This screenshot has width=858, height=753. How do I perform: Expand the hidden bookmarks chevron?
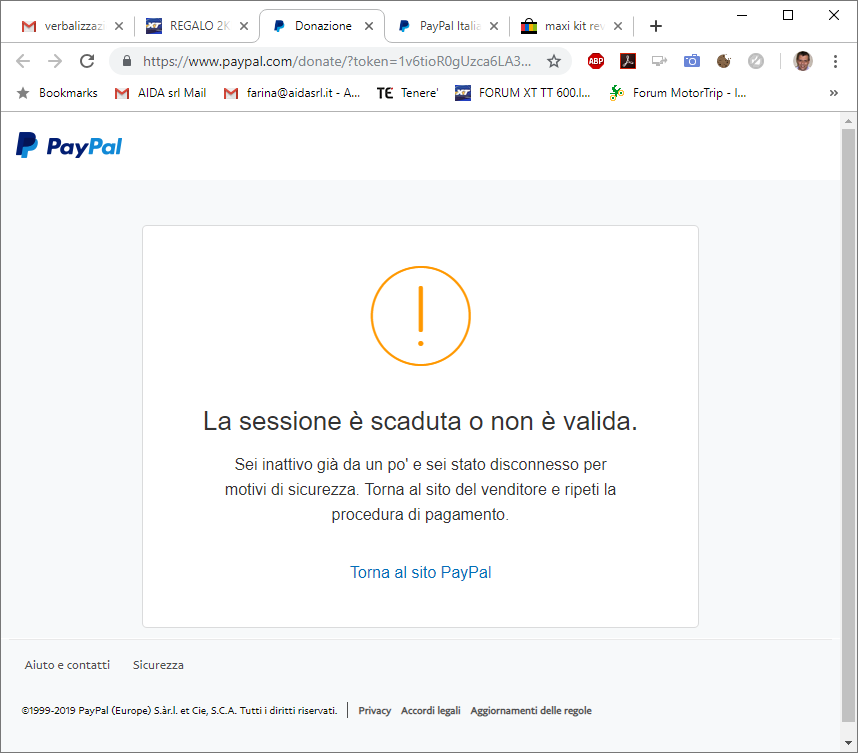(833, 93)
